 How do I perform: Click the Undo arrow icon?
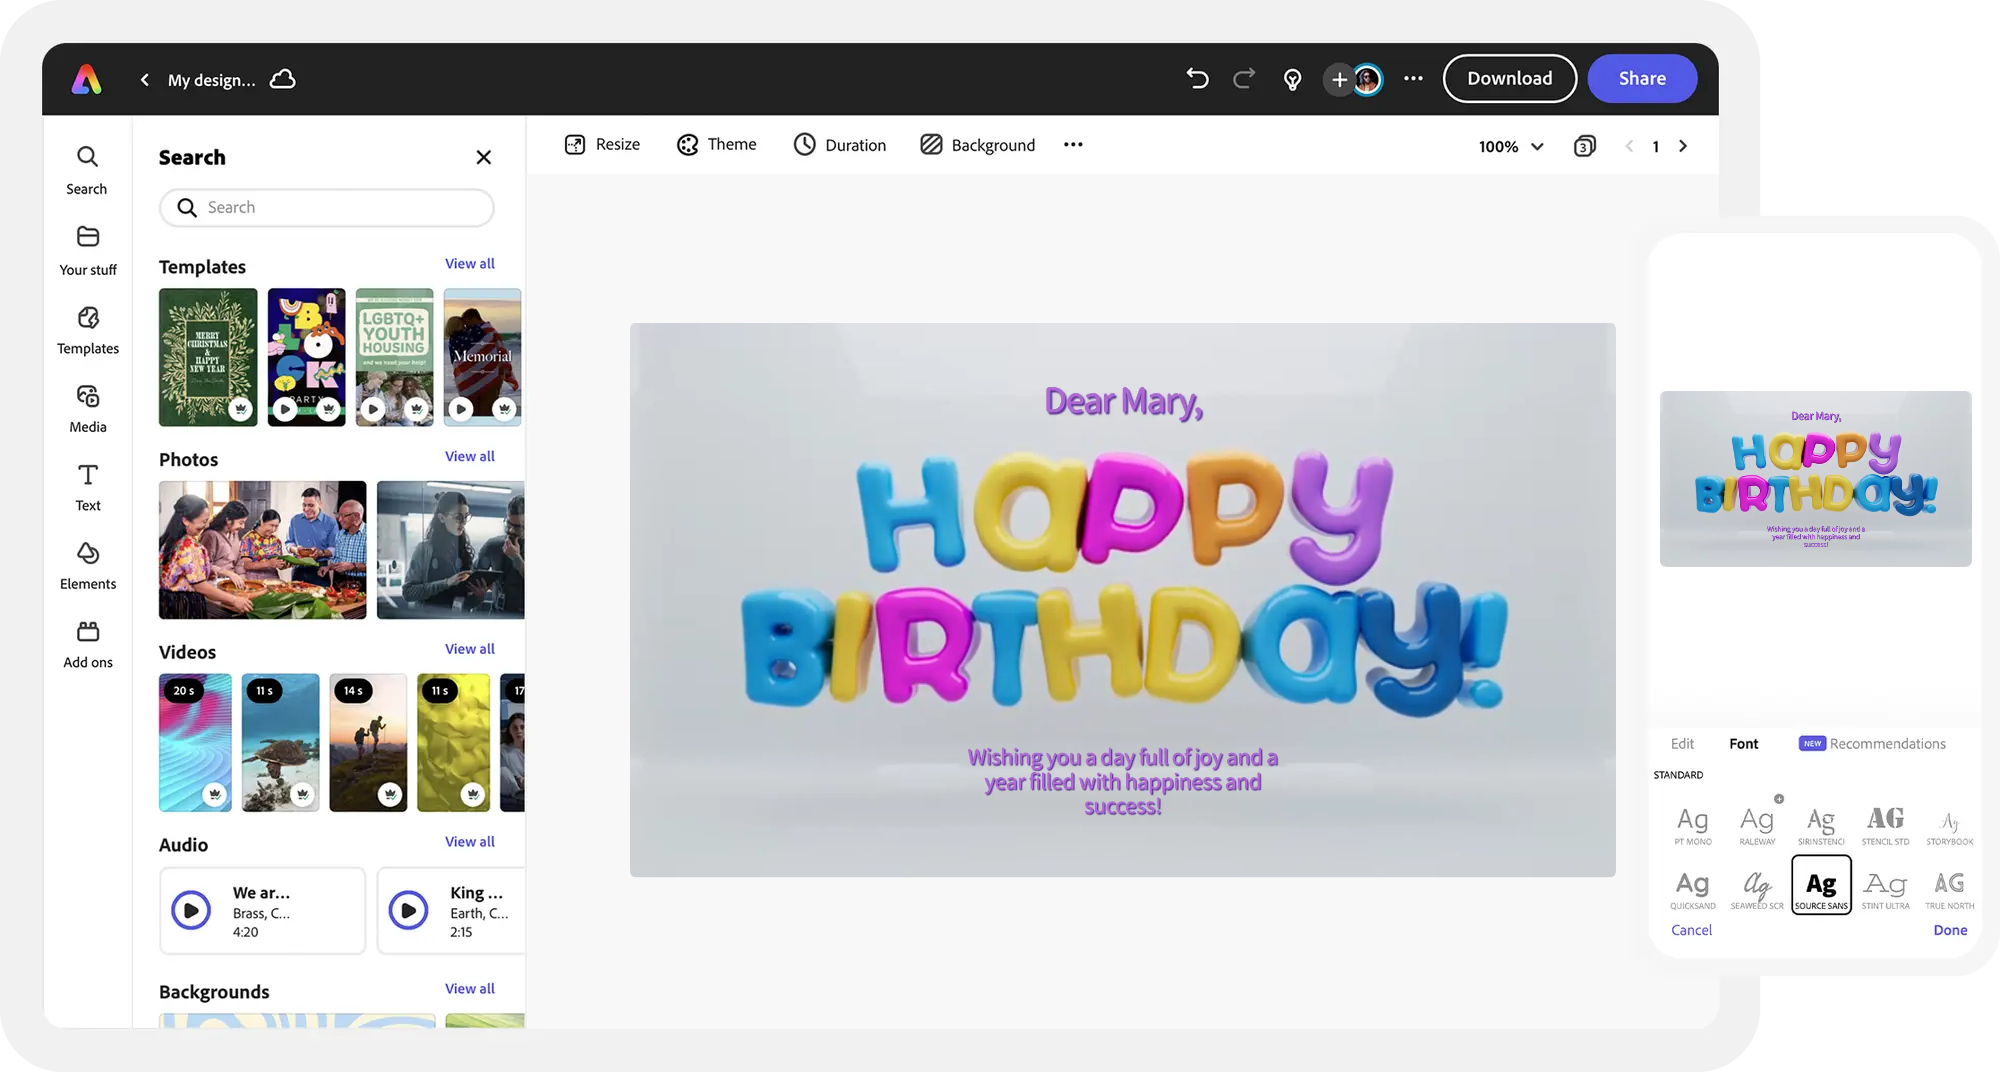[1197, 79]
